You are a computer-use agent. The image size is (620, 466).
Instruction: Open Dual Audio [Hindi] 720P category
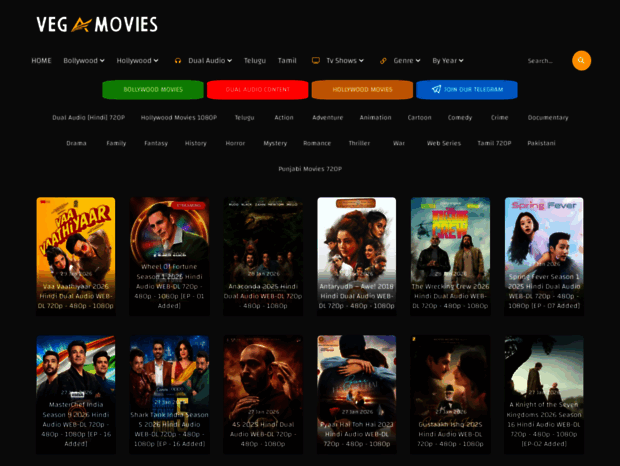[89, 117]
